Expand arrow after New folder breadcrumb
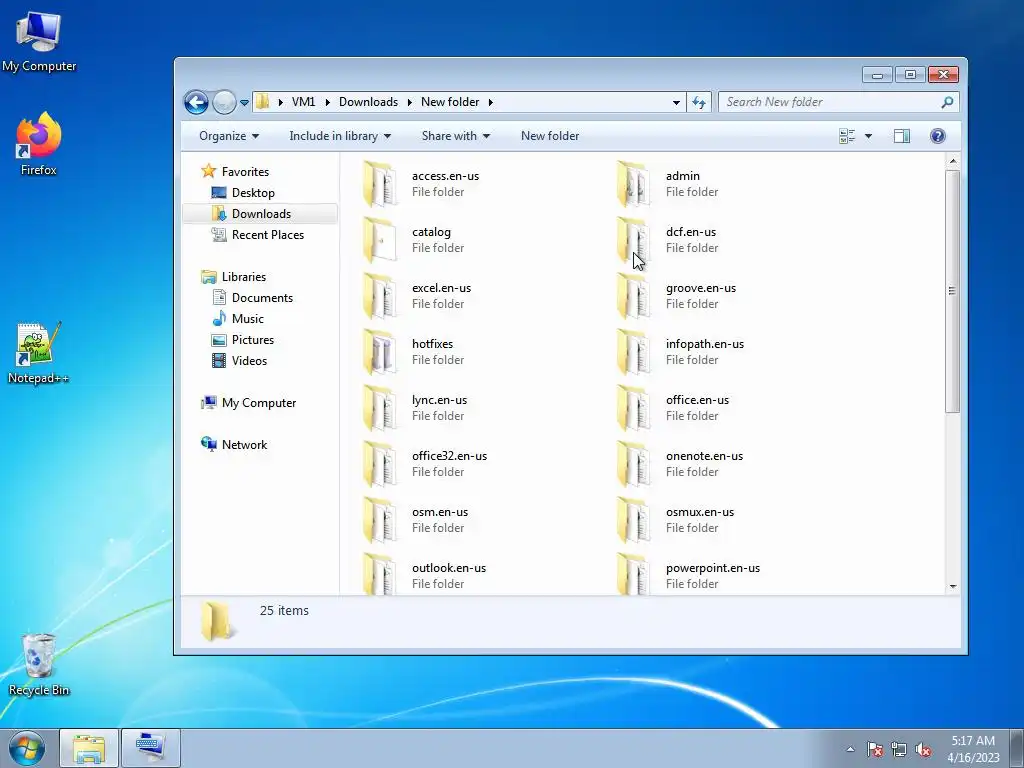The image size is (1024, 768). 490,102
